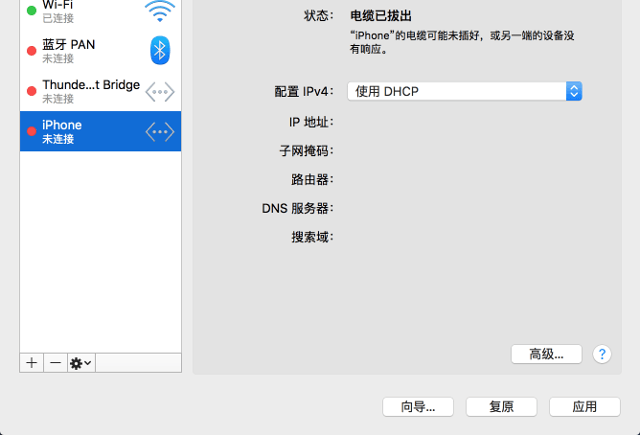Add a new network service with plus button
This screenshot has width=640, height=435.
pyautogui.click(x=31, y=363)
